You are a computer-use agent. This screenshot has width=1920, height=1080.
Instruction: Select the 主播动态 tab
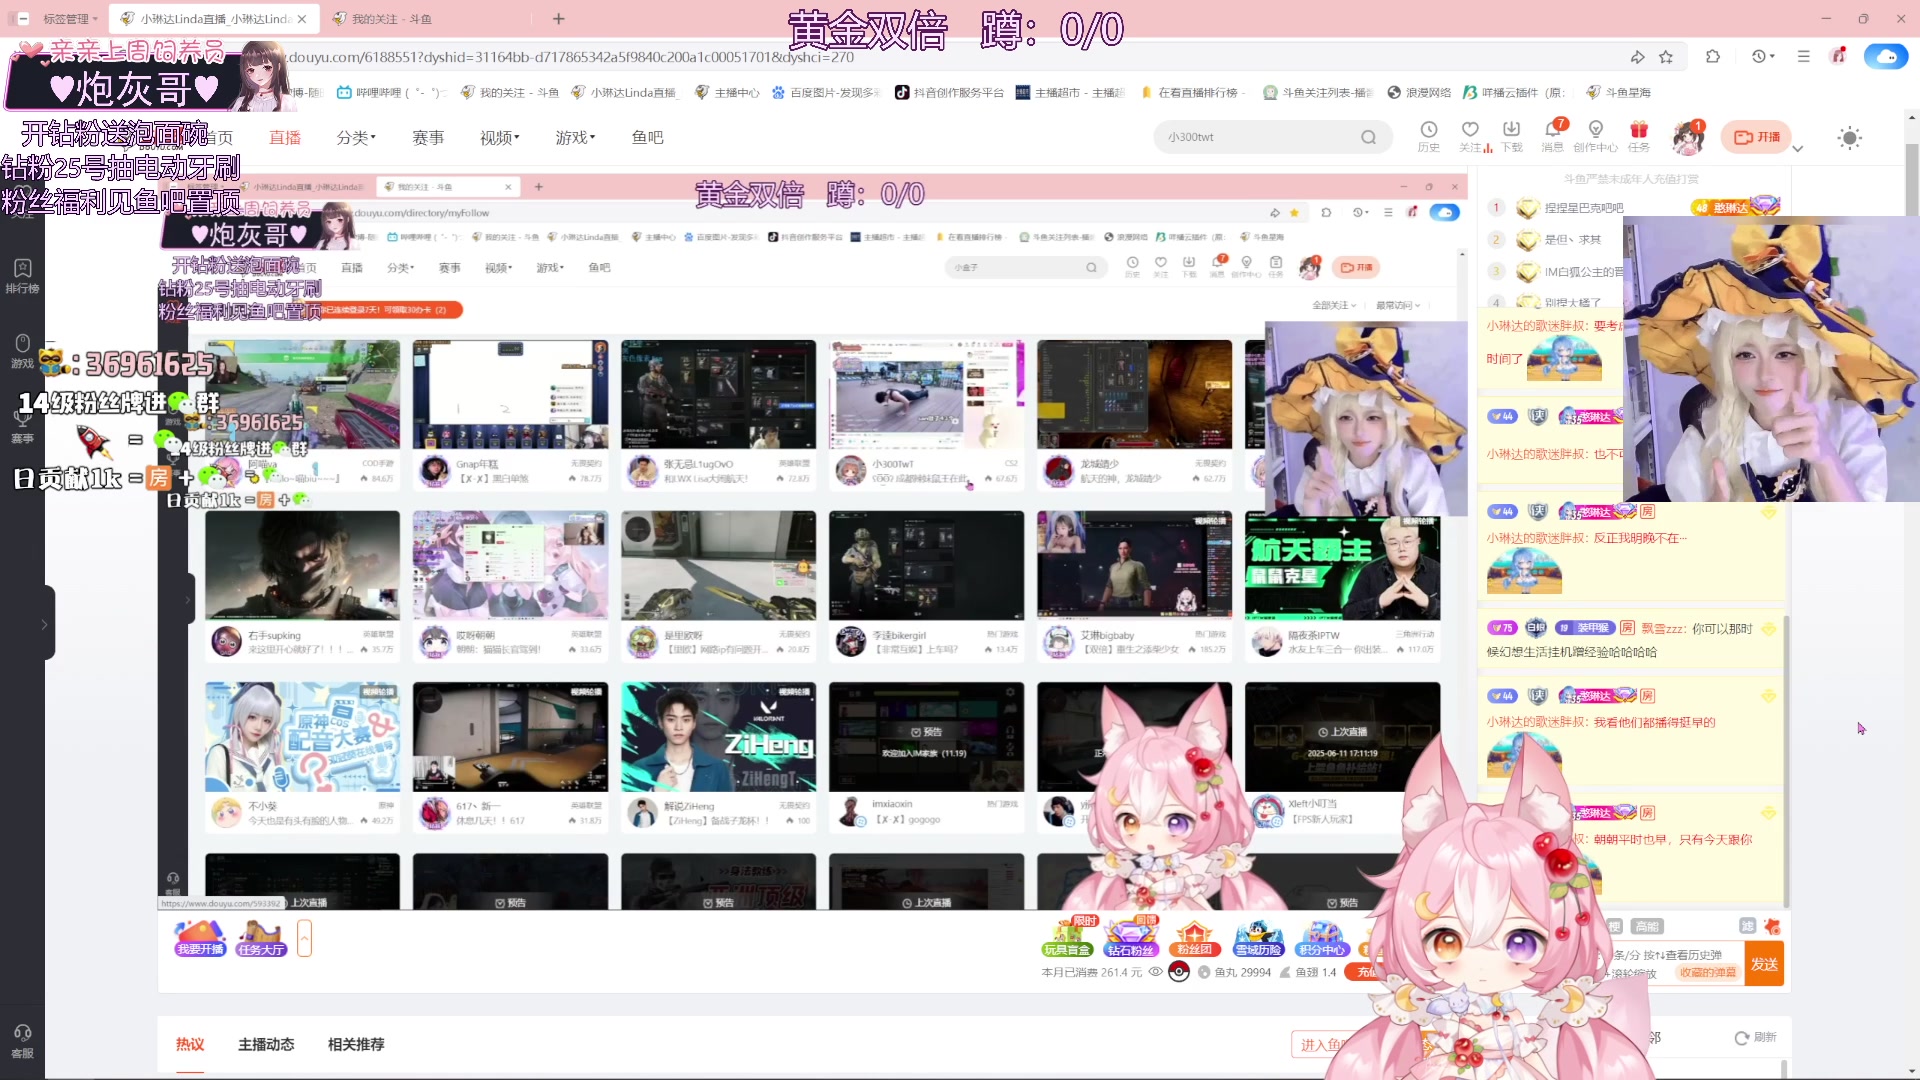(266, 1044)
